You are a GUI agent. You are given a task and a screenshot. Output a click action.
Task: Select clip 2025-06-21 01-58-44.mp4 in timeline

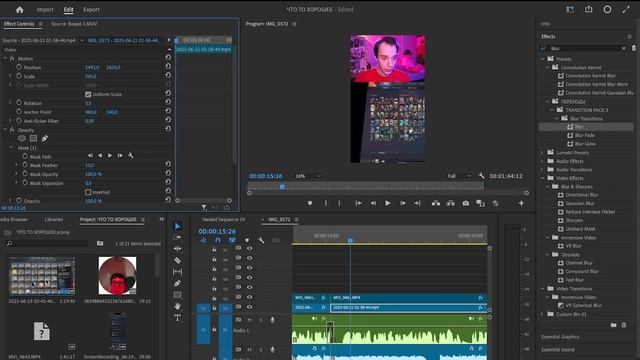click(x=409, y=307)
